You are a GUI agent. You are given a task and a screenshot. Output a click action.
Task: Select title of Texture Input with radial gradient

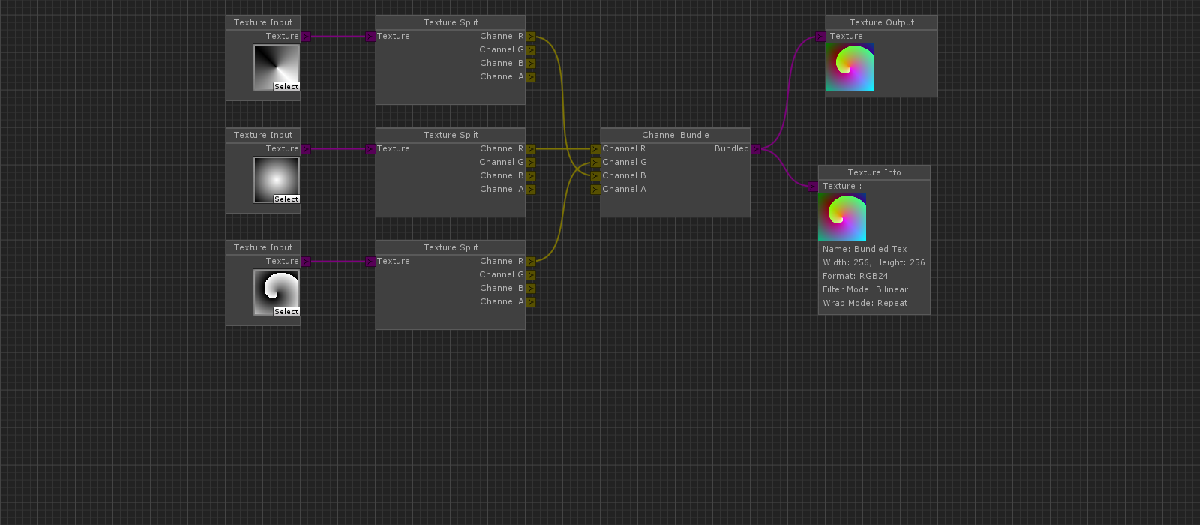(x=263, y=134)
